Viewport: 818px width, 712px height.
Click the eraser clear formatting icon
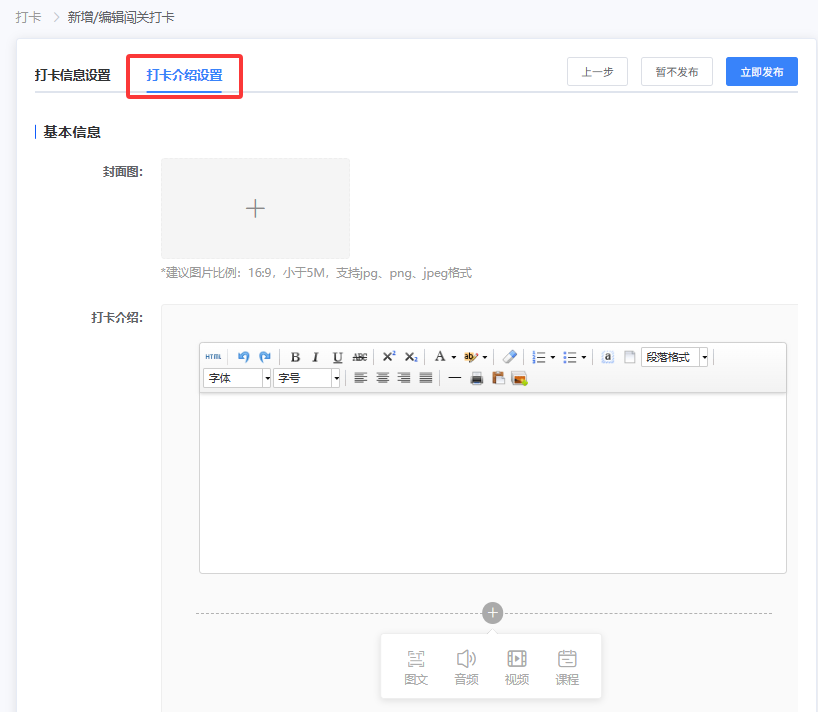[x=510, y=357]
